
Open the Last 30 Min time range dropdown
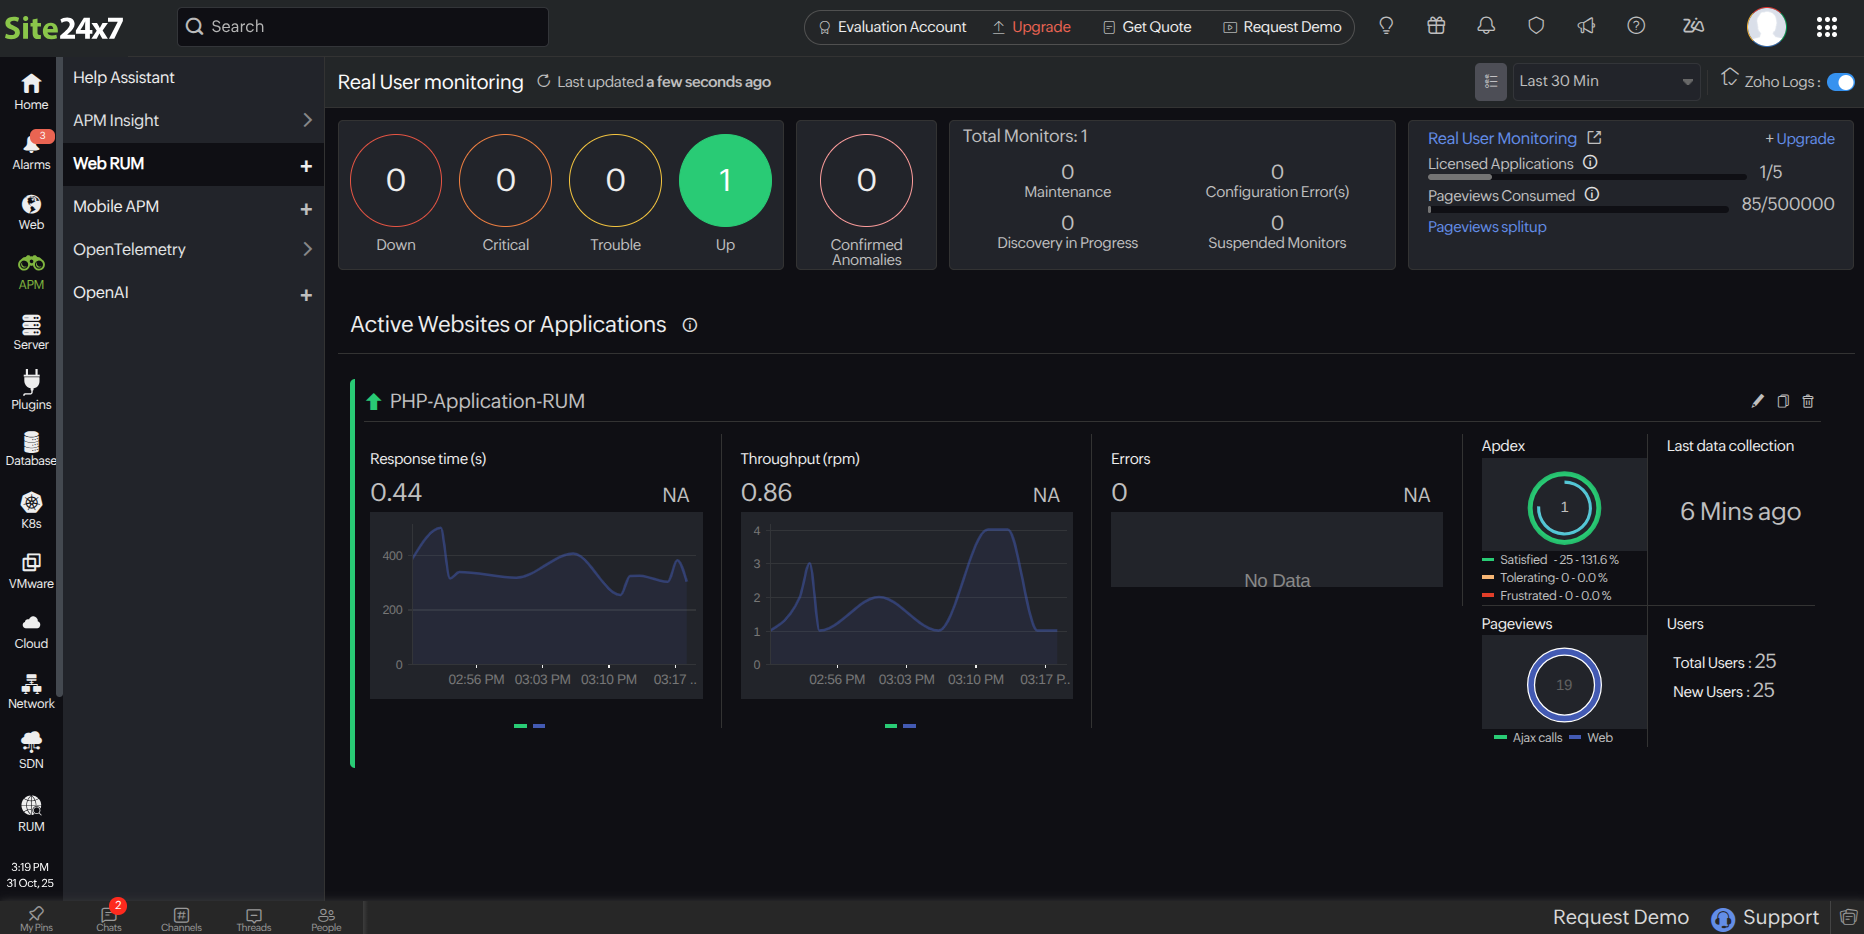tap(1605, 81)
